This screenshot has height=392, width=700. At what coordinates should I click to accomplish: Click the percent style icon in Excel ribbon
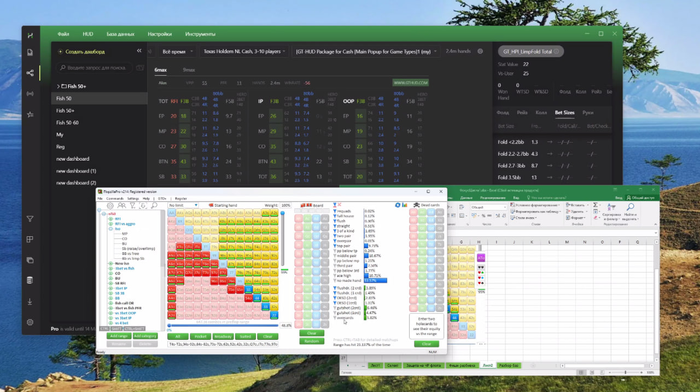point(483,215)
